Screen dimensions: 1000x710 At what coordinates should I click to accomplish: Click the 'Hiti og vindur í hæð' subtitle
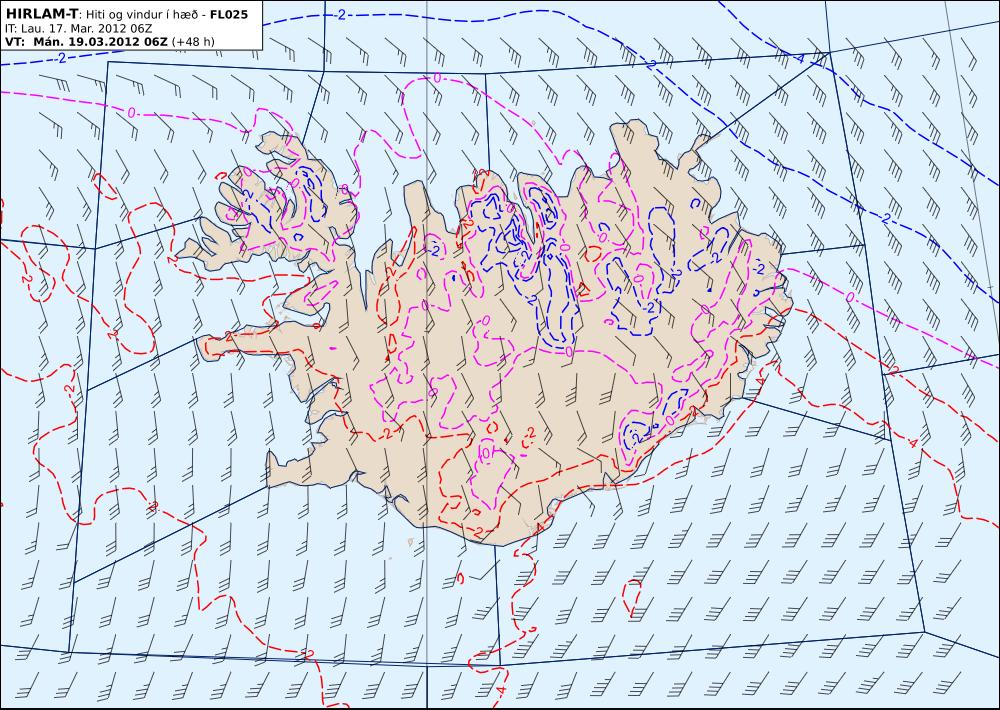click(x=142, y=15)
